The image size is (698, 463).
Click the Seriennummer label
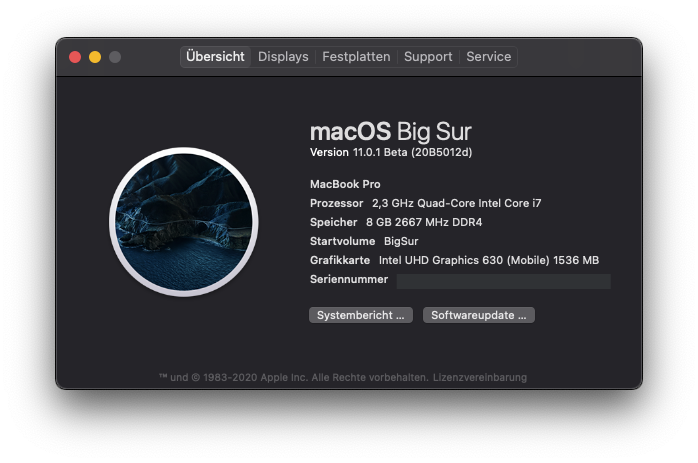pos(349,280)
